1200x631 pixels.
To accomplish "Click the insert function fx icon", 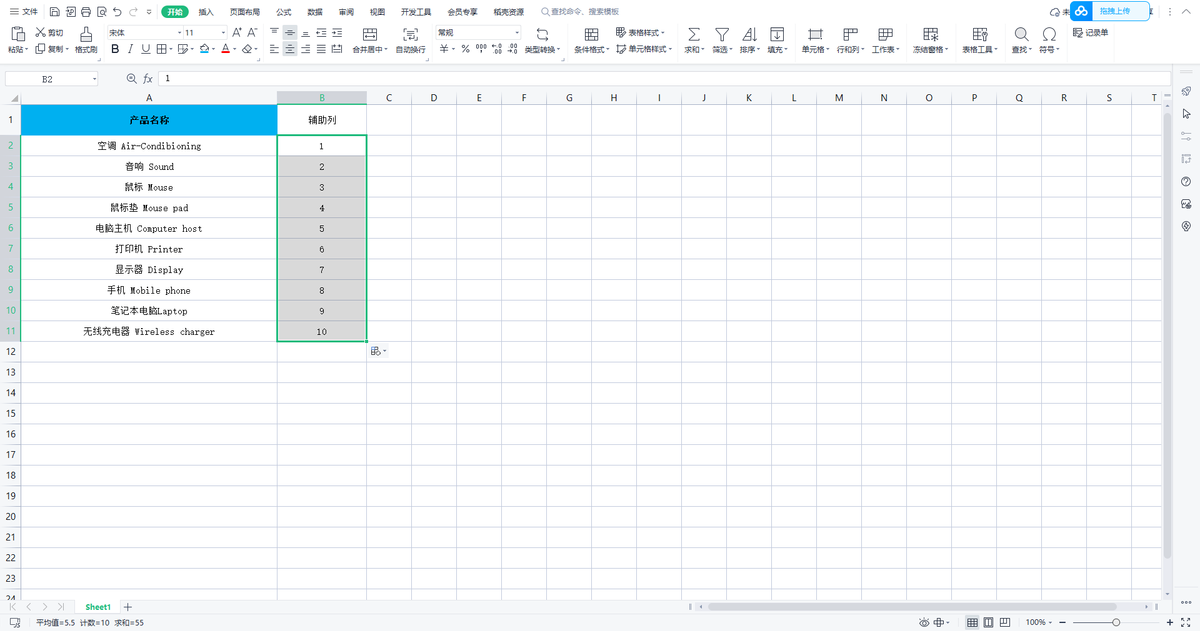I will tap(148, 78).
